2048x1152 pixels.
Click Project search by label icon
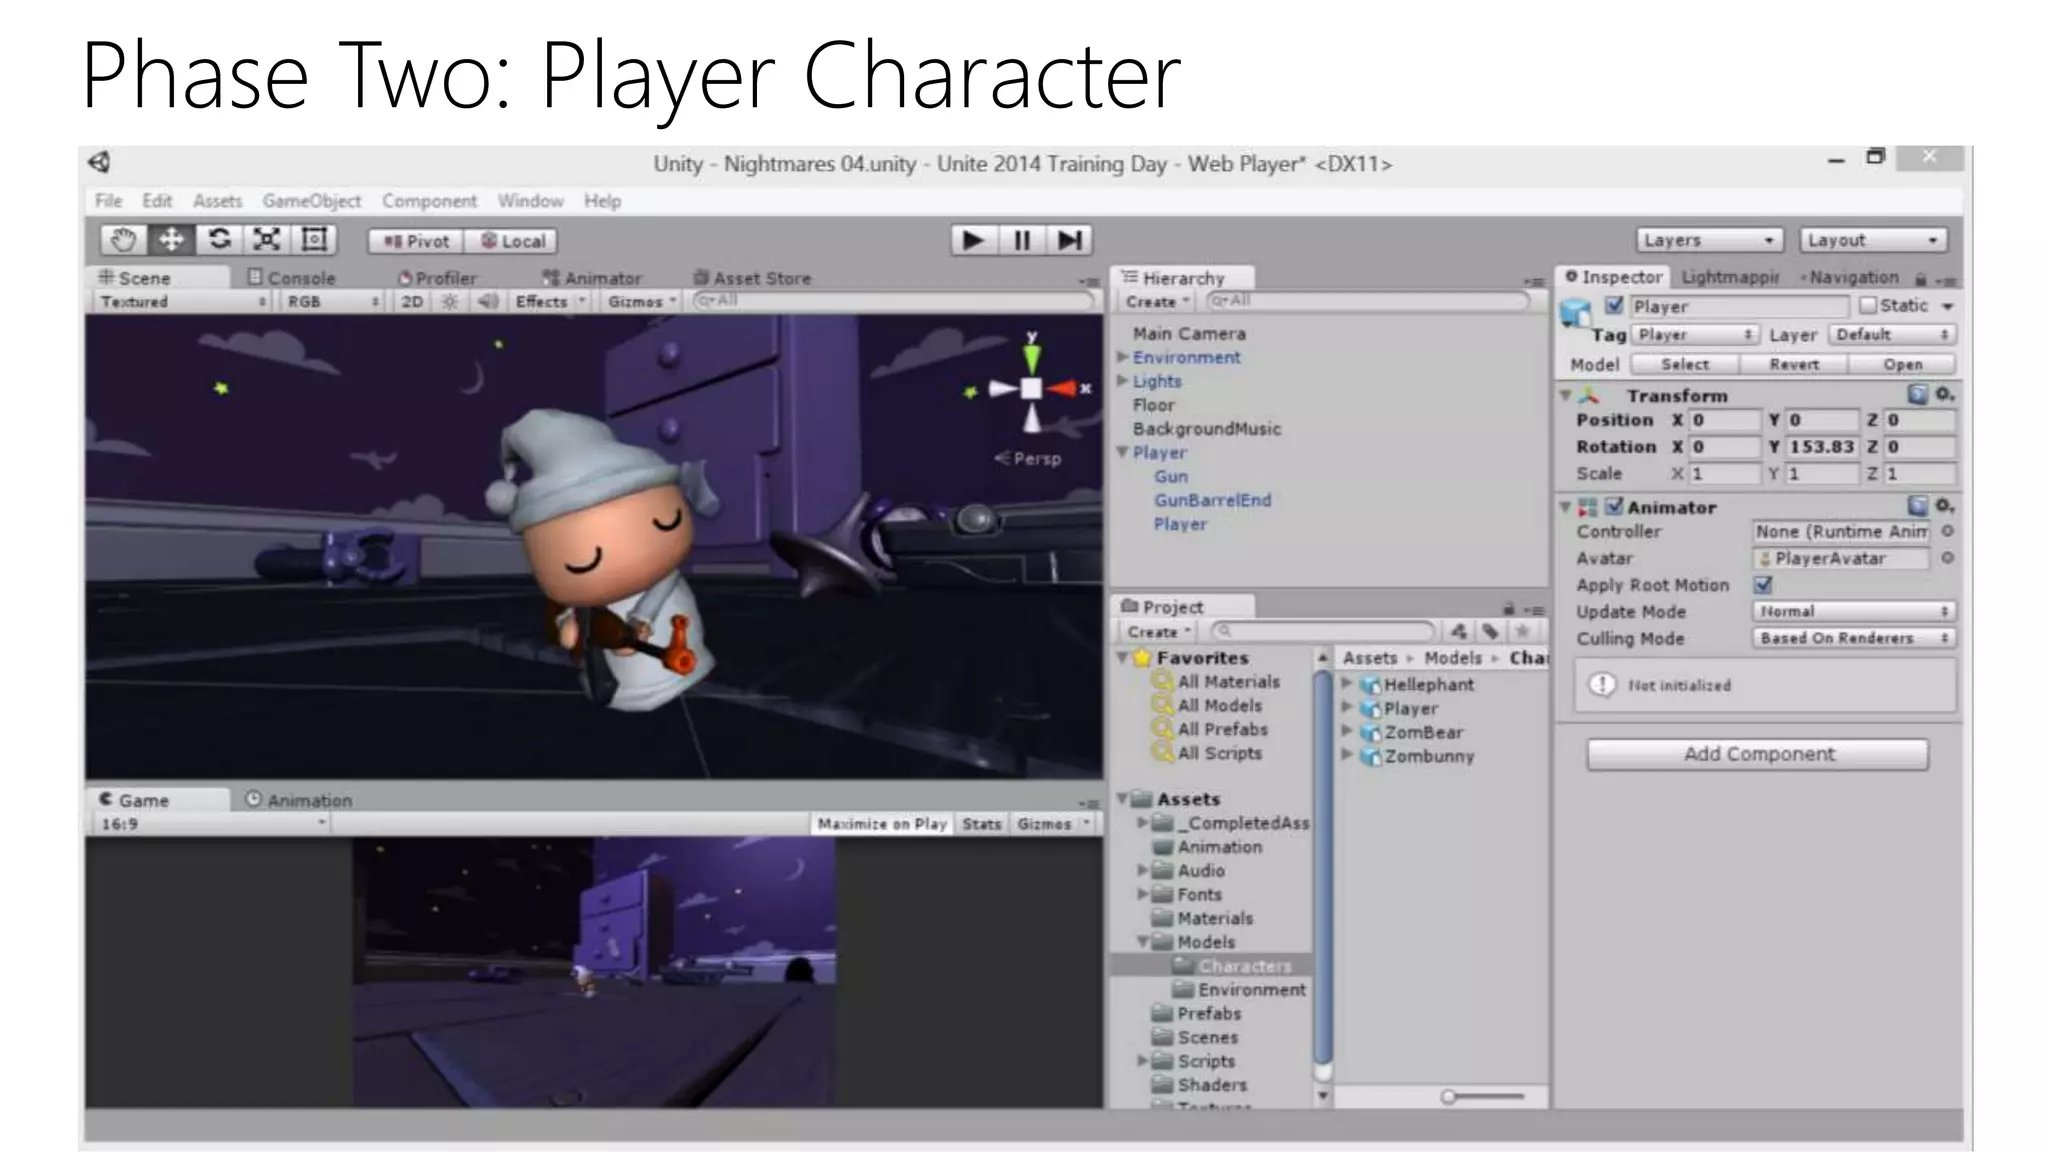(1490, 631)
